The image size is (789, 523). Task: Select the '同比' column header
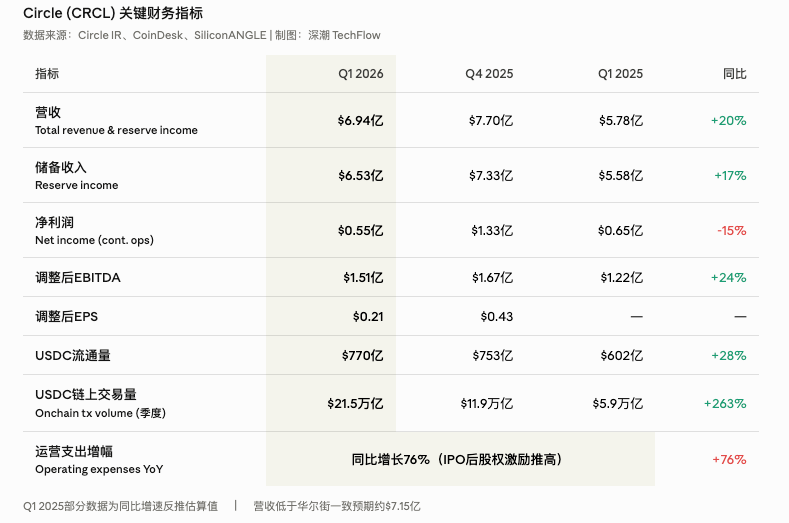coord(735,74)
